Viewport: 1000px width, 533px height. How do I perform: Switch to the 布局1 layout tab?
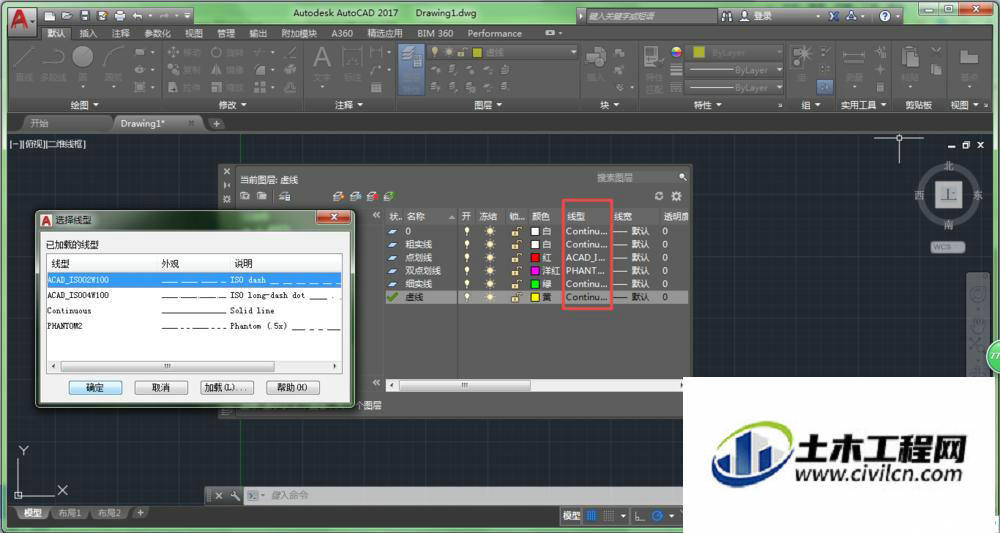click(70, 513)
